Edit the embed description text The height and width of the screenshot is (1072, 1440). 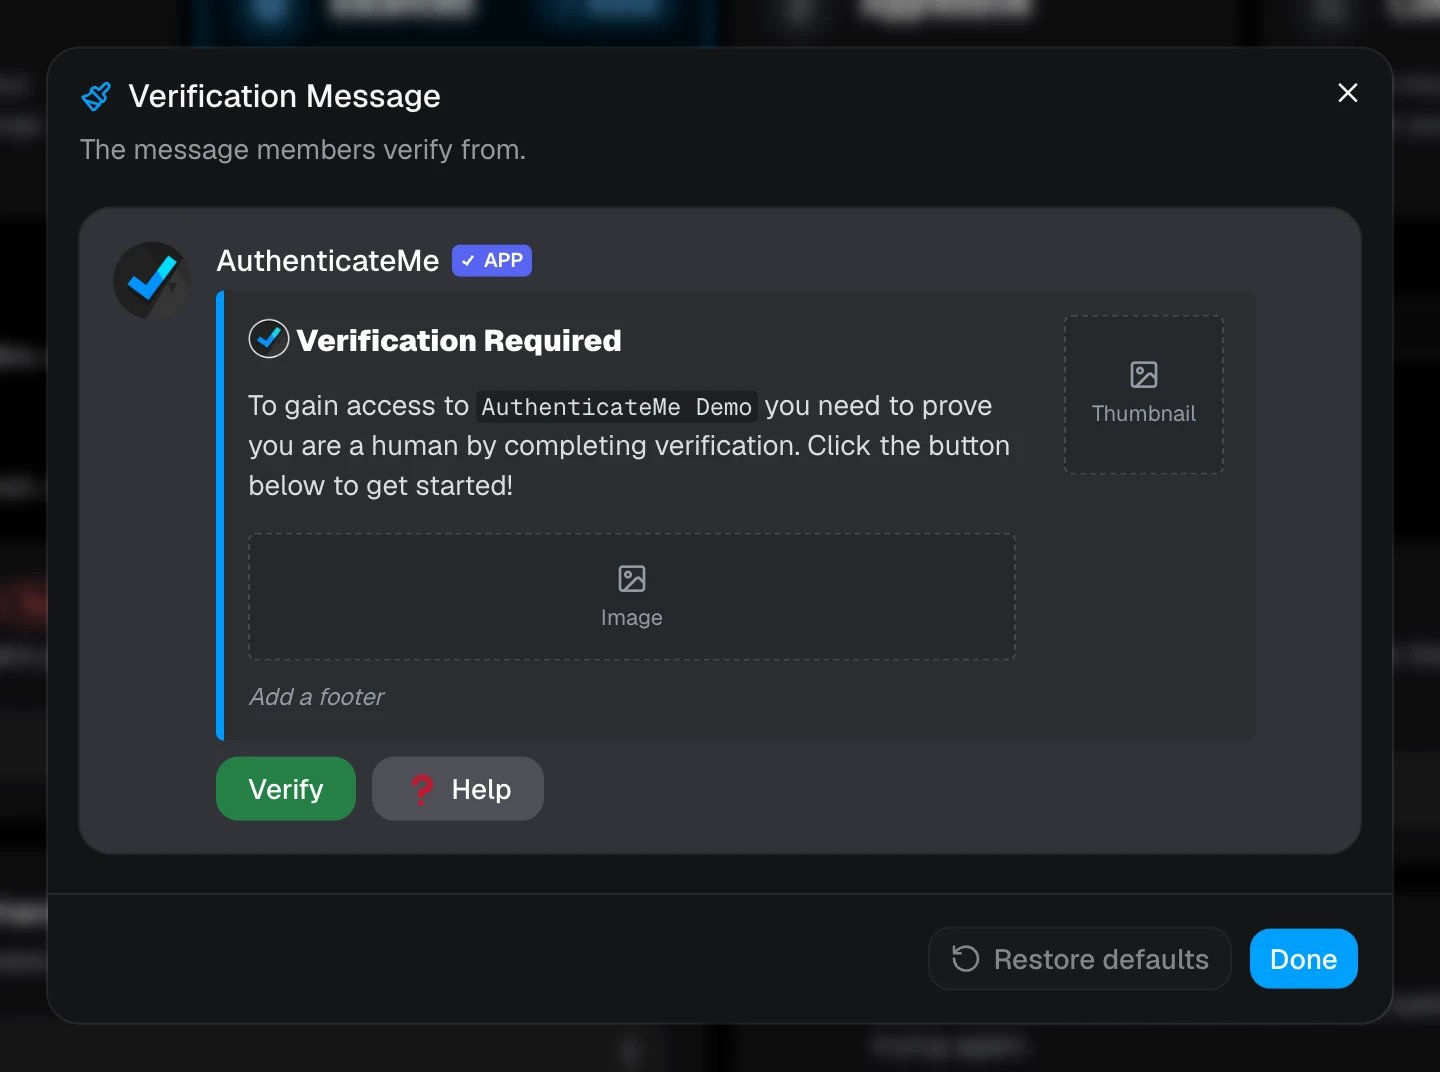click(629, 445)
